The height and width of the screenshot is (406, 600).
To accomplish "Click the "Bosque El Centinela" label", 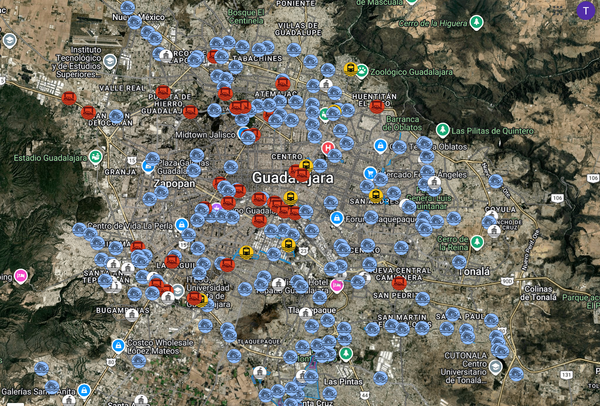I will 246,16.
